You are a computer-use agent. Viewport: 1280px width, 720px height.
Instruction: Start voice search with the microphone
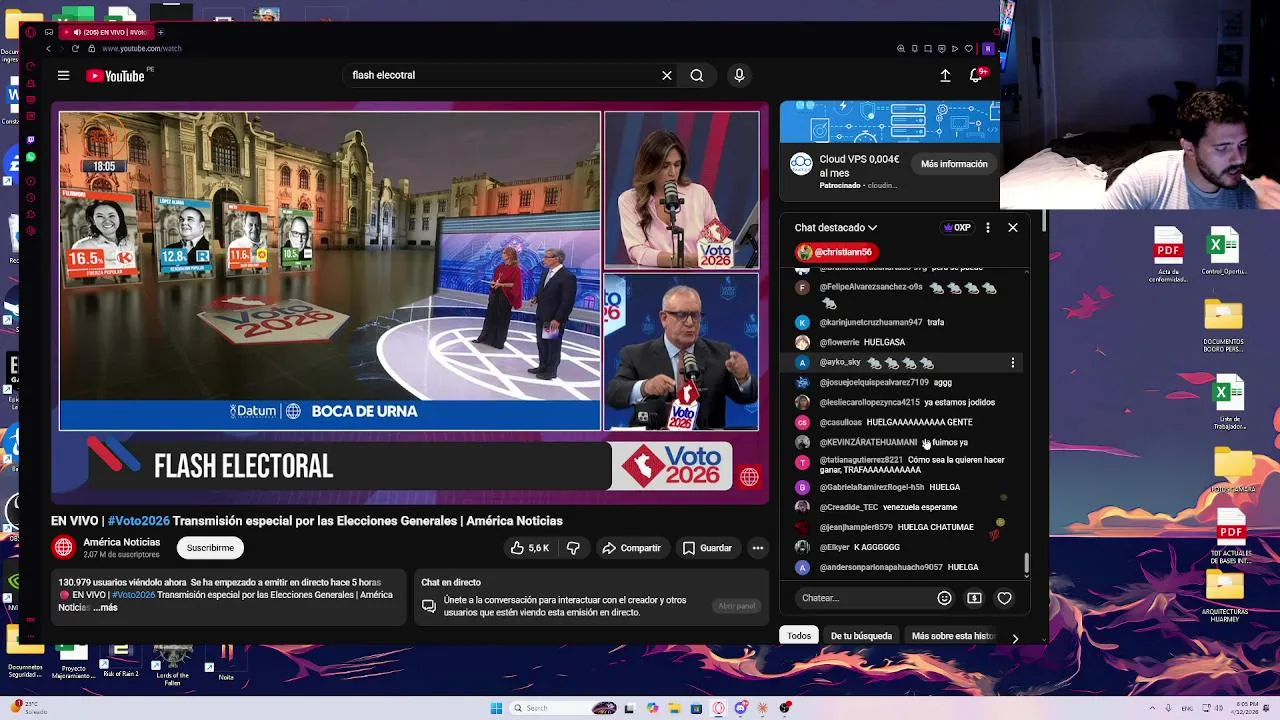click(739, 75)
